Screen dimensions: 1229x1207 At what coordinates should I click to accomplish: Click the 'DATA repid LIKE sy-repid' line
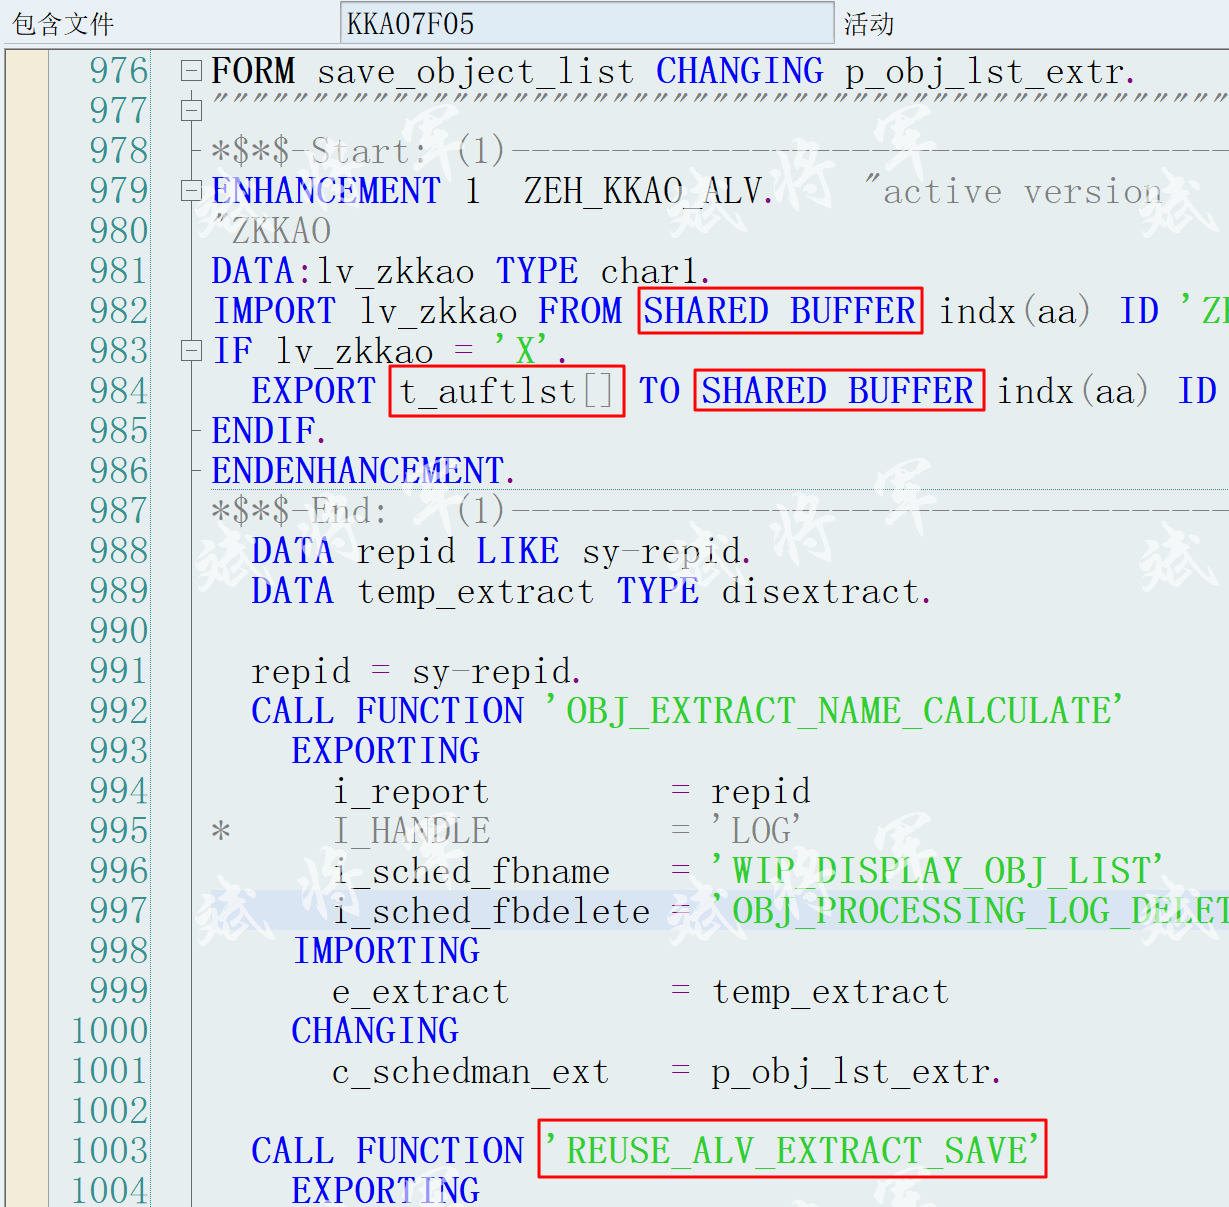[501, 551]
